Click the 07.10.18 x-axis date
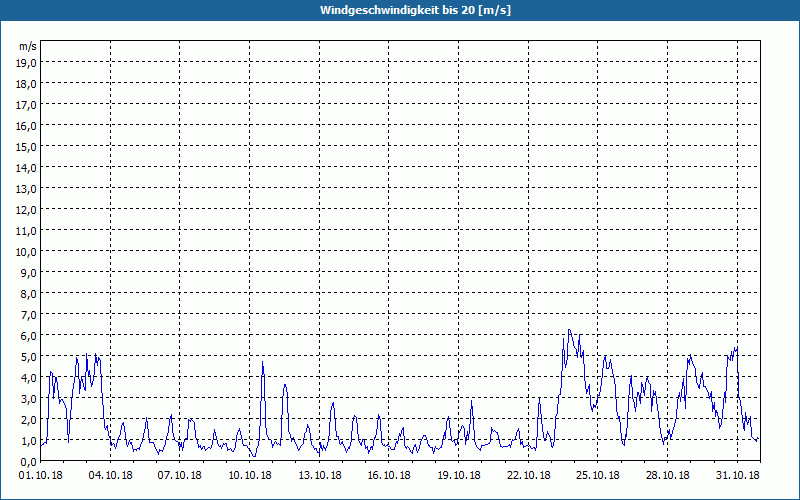The height and width of the screenshot is (500, 800). (x=180, y=475)
